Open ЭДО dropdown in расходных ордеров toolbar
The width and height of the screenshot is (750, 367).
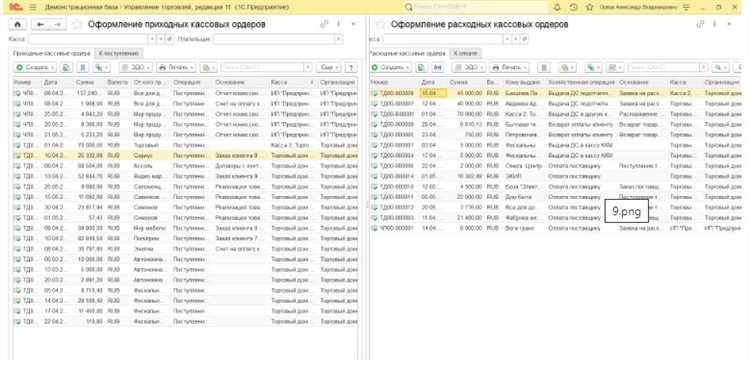pos(468,67)
